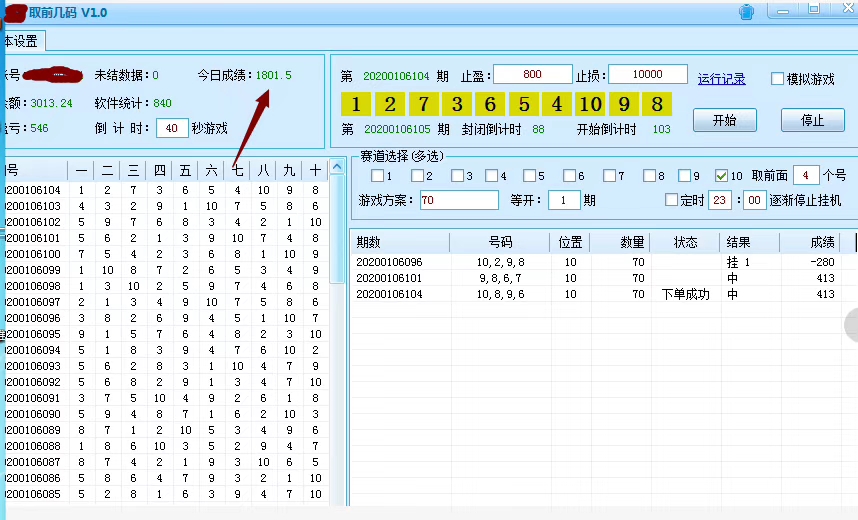
Task: Click the 等开 period input field
Action: point(564,200)
